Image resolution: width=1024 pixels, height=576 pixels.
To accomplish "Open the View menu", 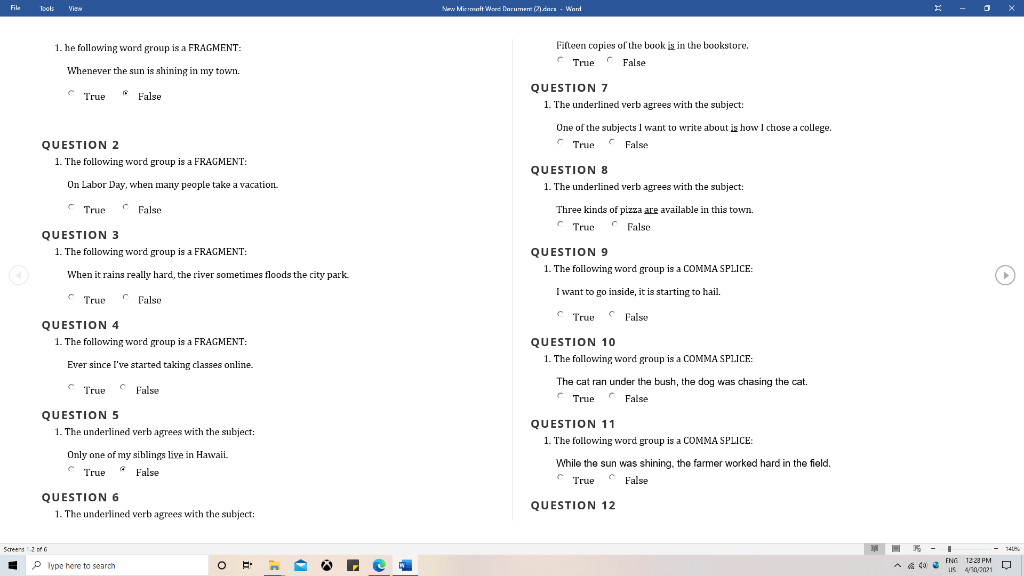I will point(75,8).
